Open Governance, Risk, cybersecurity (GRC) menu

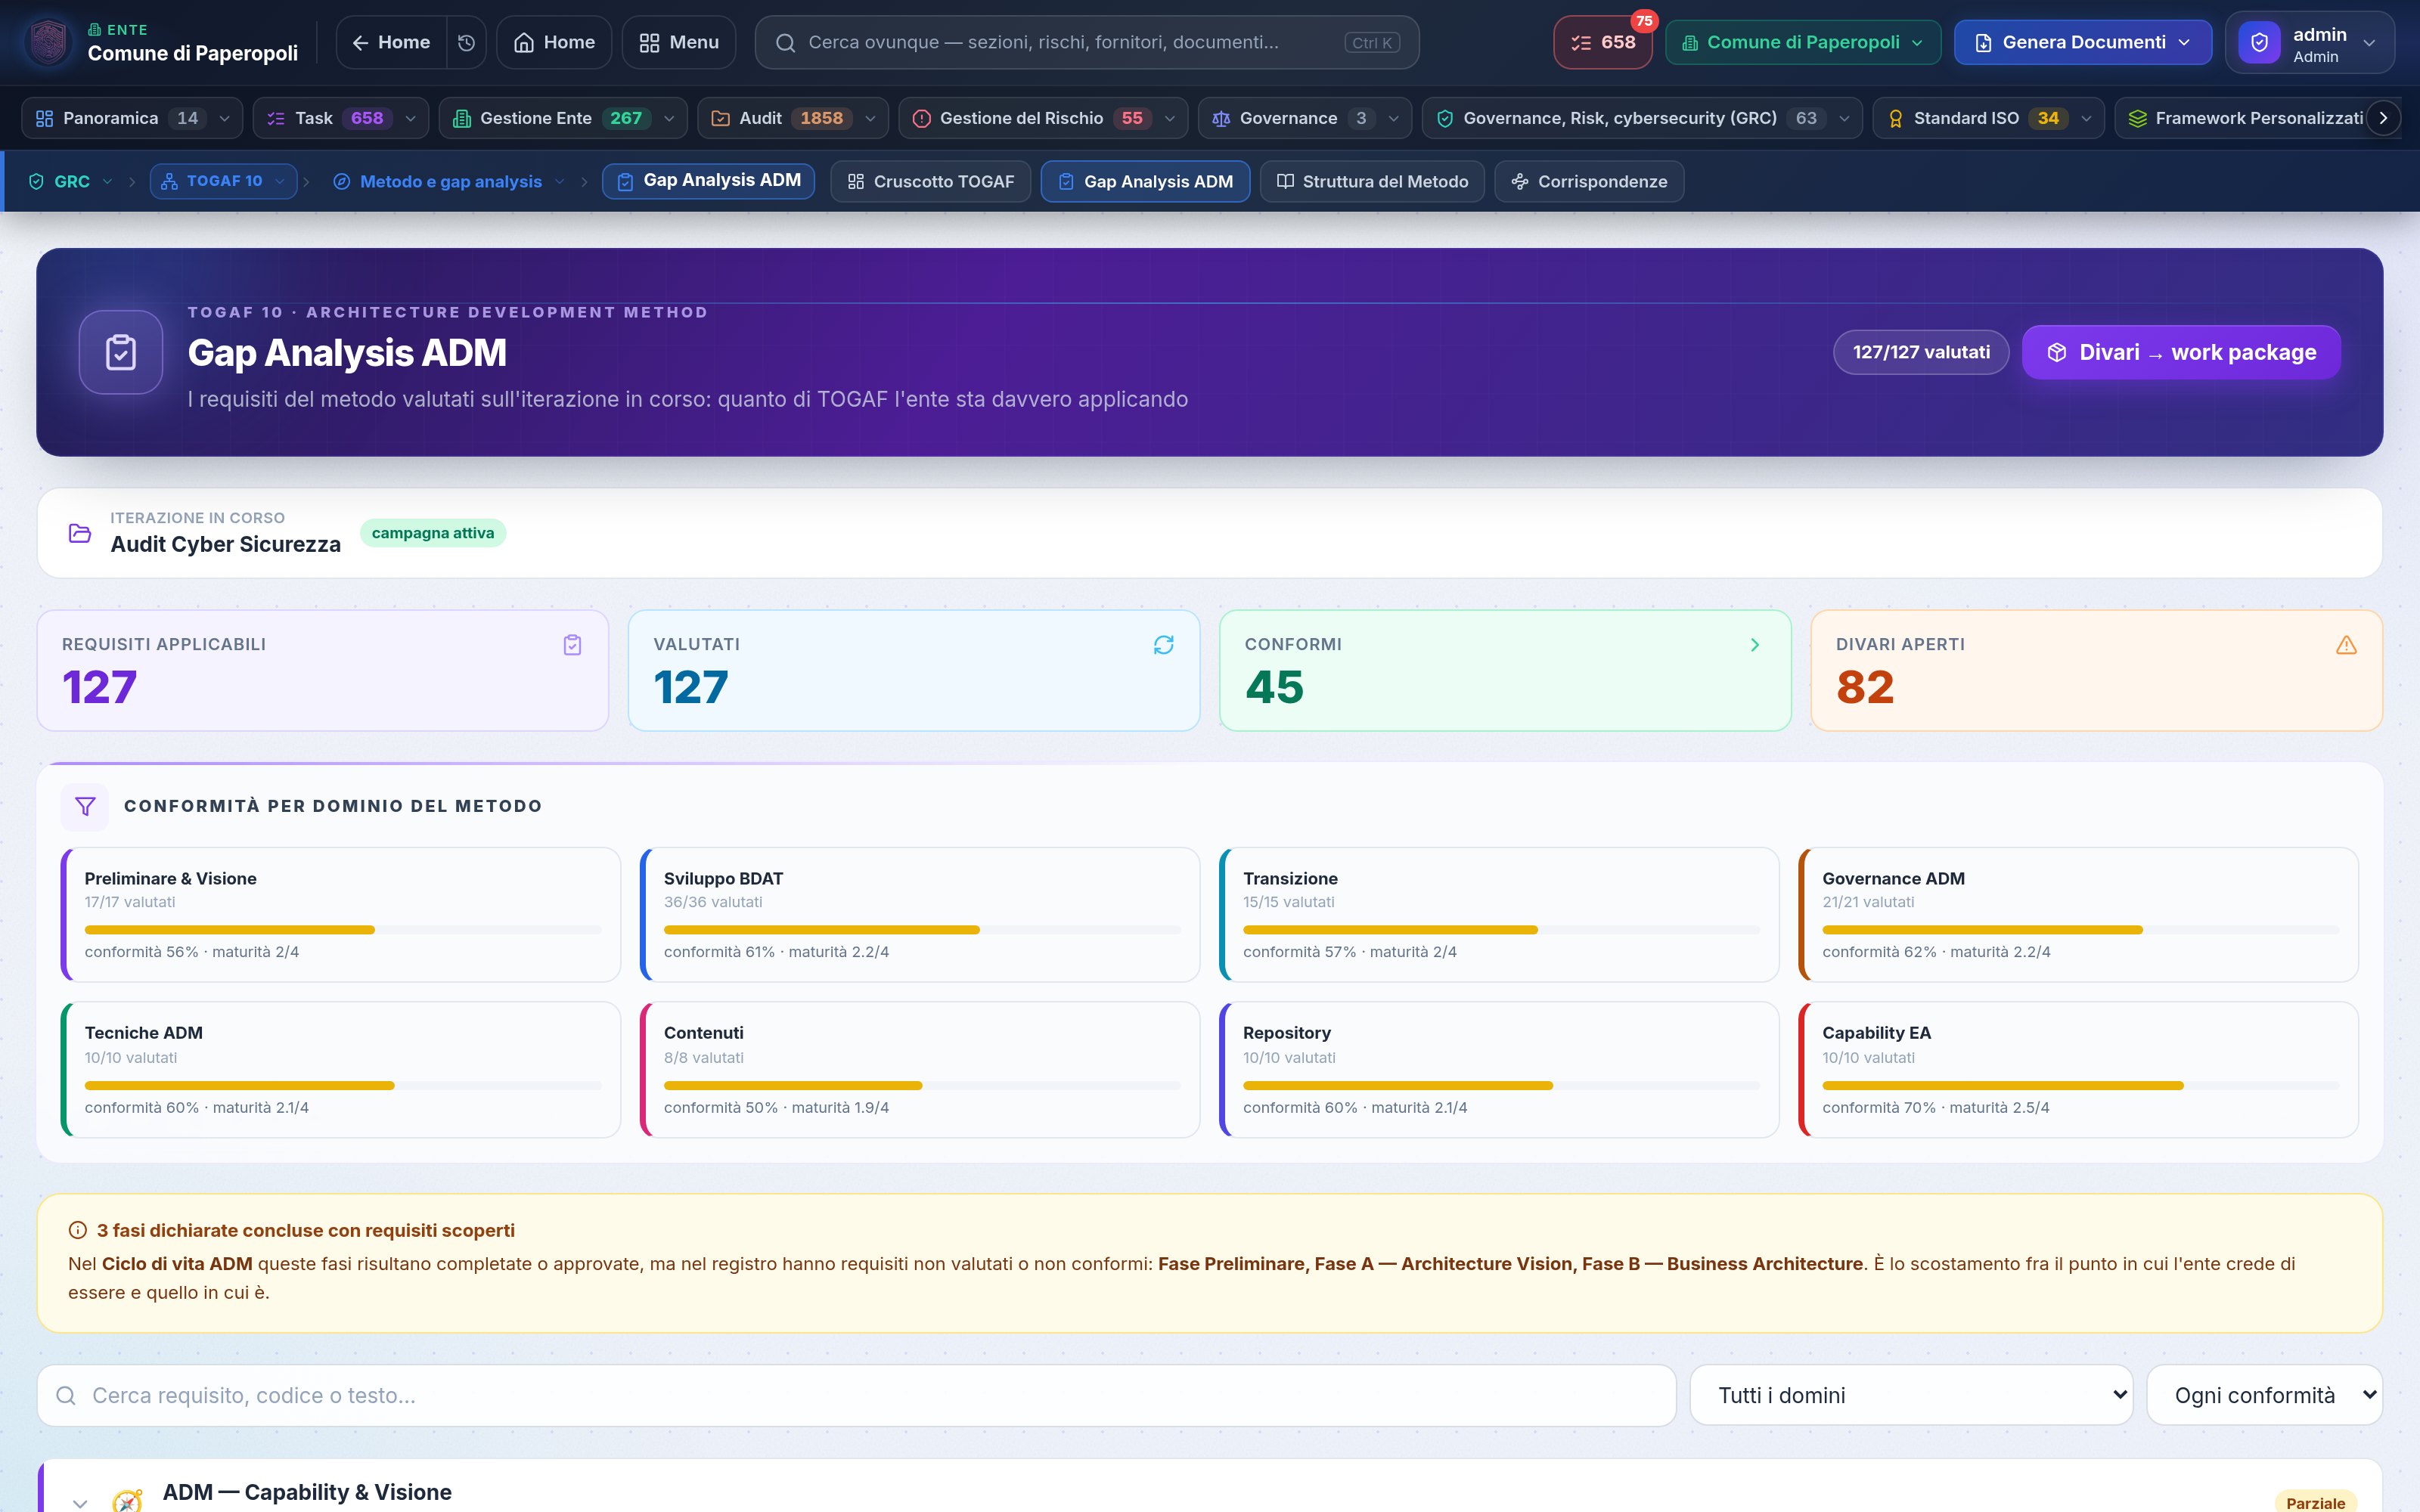(1642, 118)
